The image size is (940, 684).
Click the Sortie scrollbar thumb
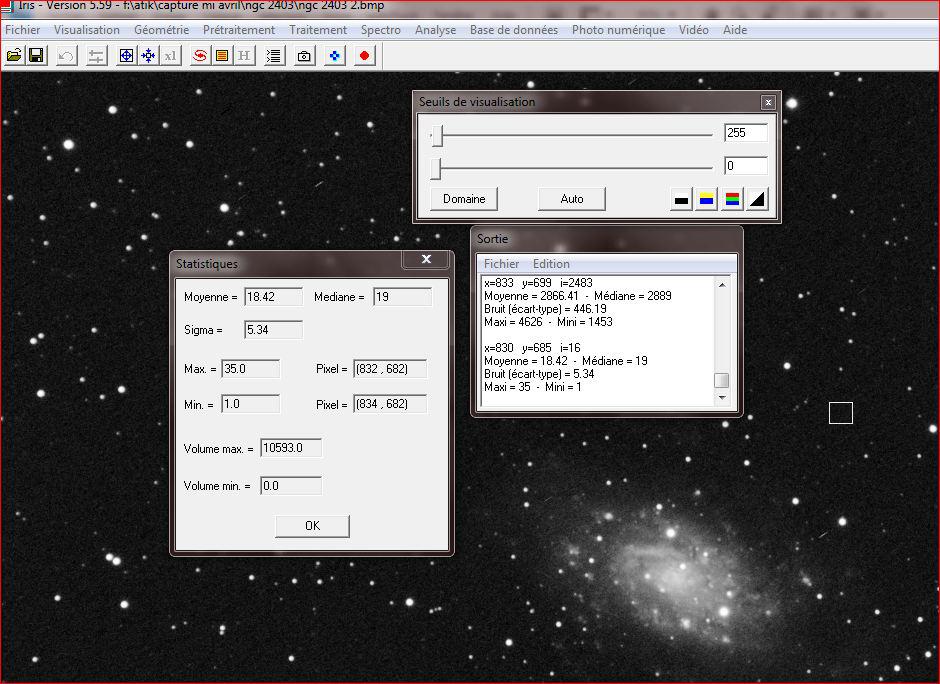point(722,381)
